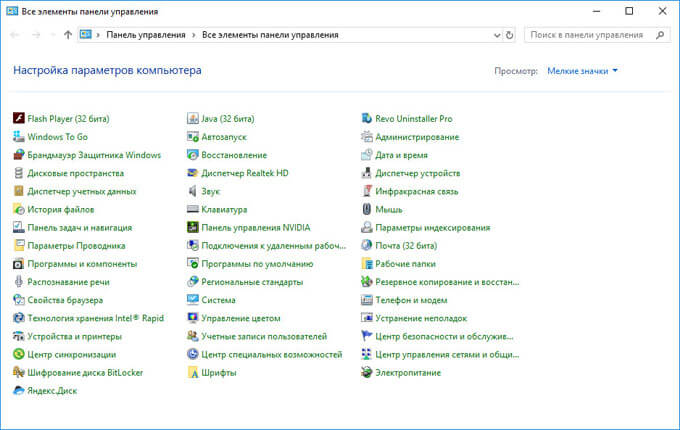Click the forward navigation arrow
680x430 pixels.
(x=36, y=35)
